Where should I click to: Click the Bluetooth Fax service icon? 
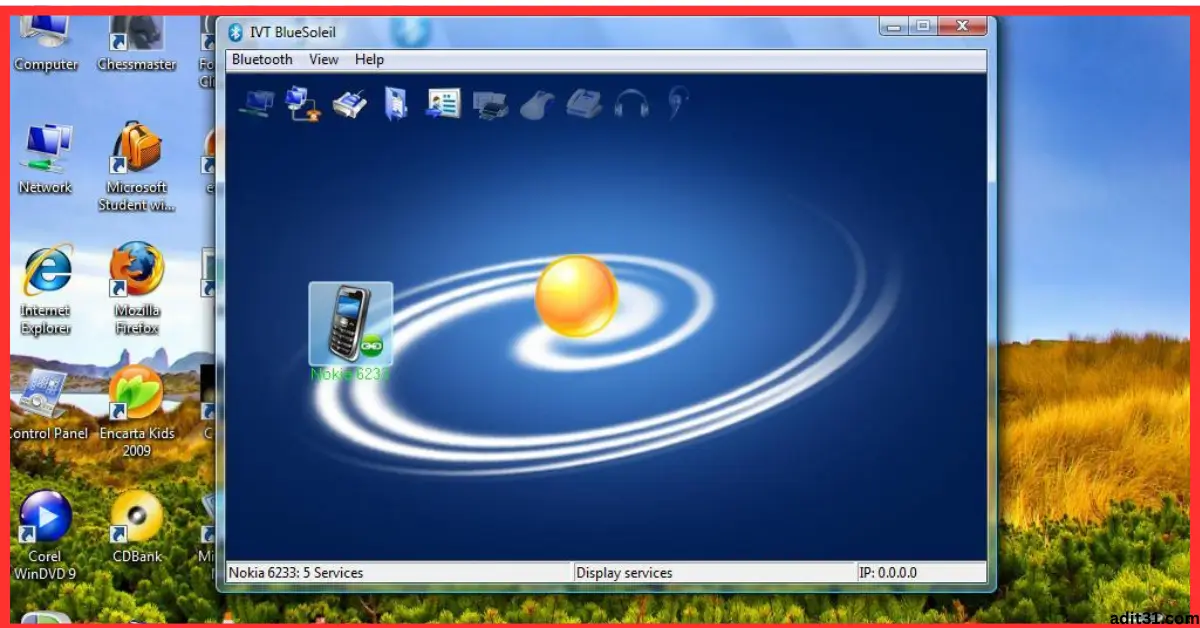click(x=583, y=103)
